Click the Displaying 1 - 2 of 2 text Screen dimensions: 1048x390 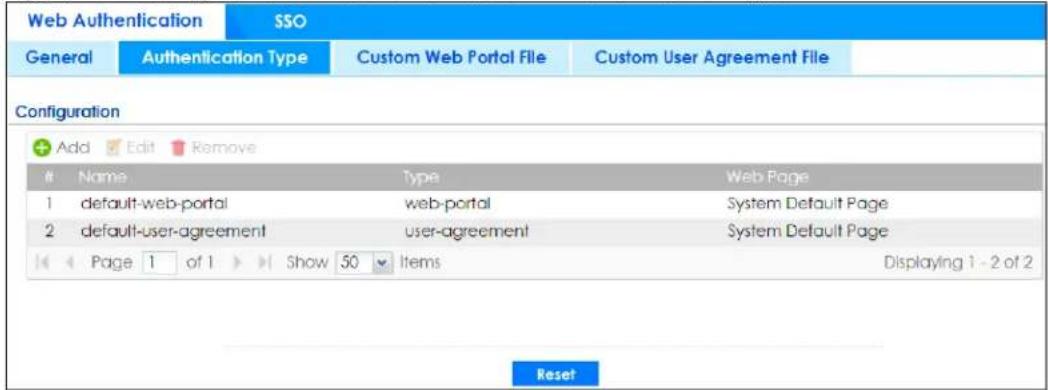point(958,263)
